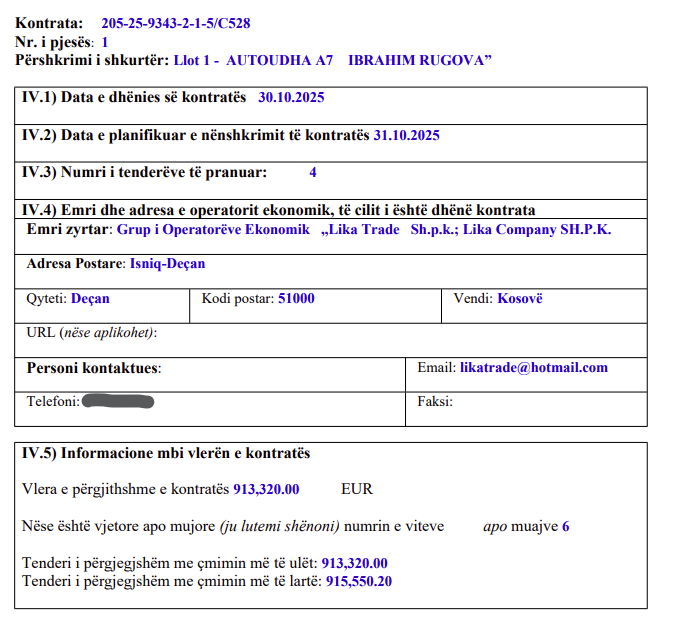
Task: Select the postal code 51000
Action: click(x=296, y=299)
